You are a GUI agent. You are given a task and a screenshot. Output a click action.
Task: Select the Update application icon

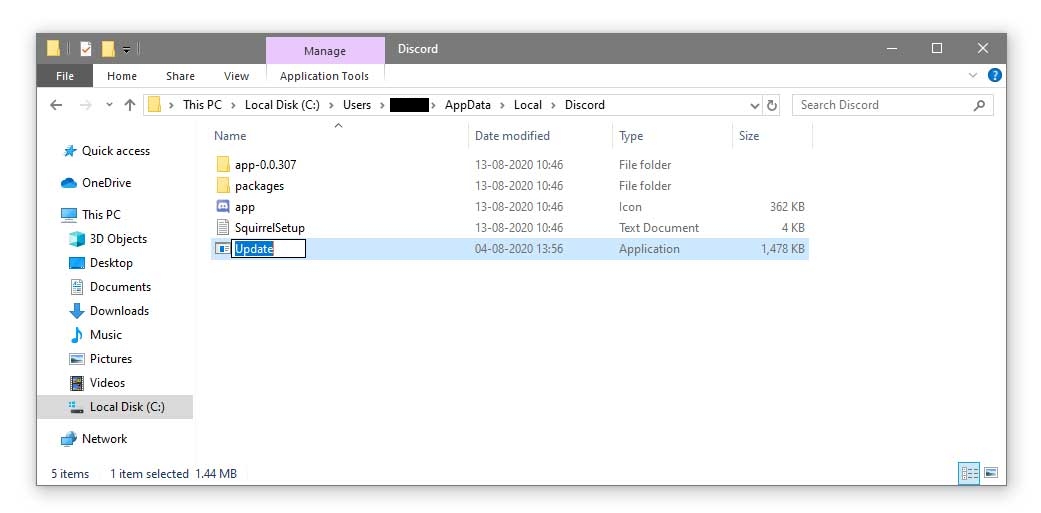pos(222,249)
